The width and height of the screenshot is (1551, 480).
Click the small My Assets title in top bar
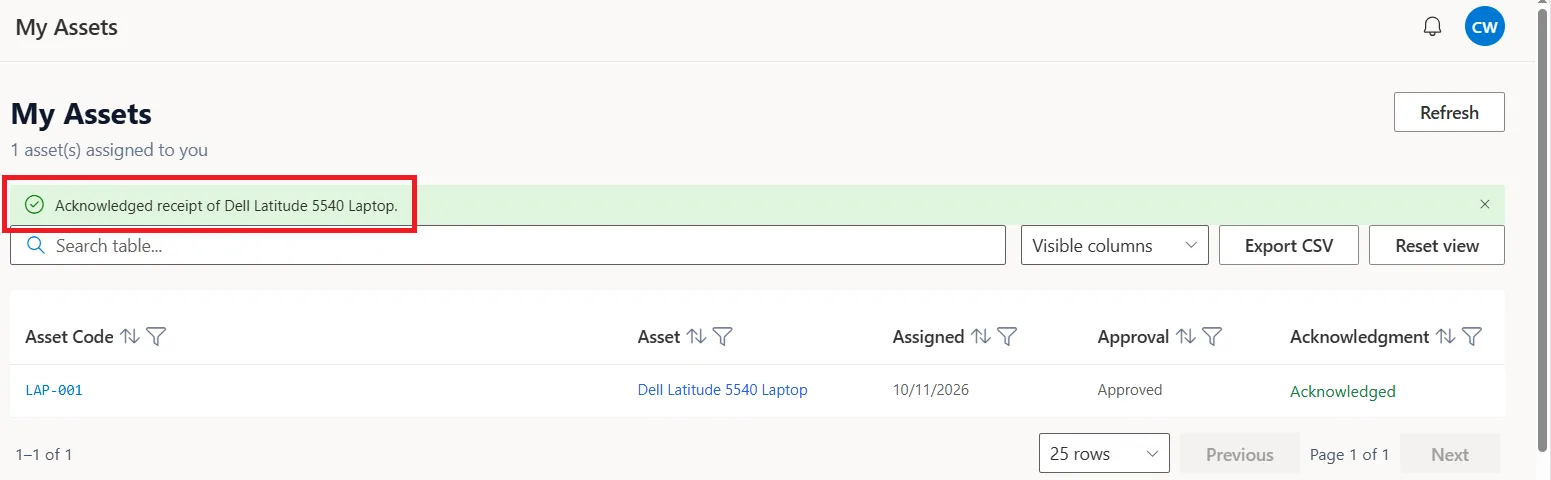(67, 27)
